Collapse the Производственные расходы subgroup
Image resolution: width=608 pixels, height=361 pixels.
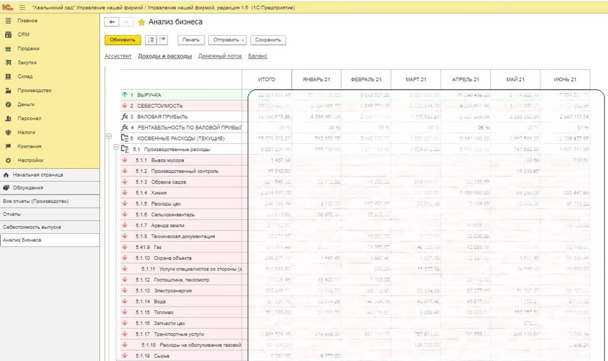click(x=116, y=147)
